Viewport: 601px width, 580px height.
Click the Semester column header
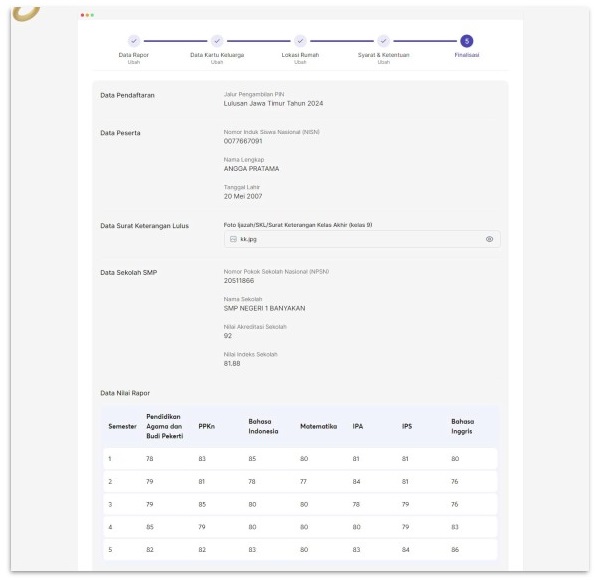122,426
